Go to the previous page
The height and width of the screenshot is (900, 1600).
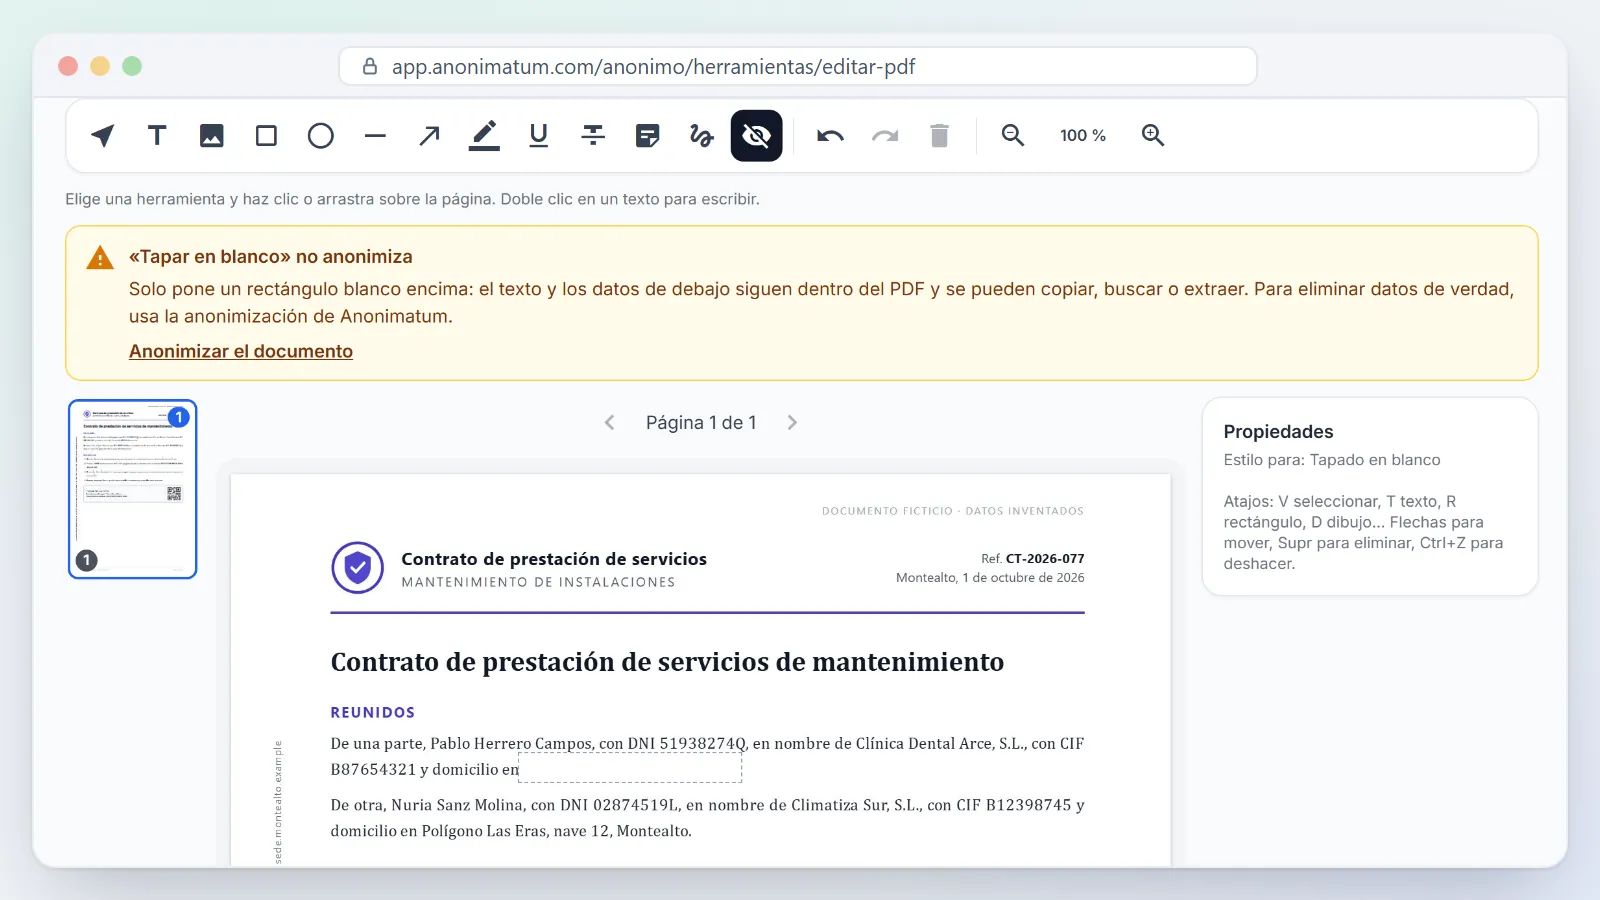610,423
